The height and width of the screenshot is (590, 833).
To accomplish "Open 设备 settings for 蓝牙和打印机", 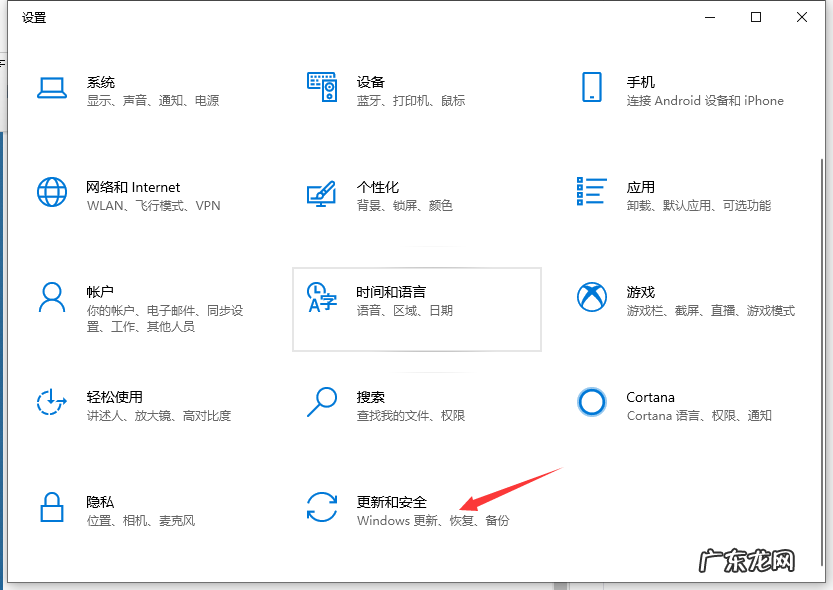I will pyautogui.click(x=370, y=90).
